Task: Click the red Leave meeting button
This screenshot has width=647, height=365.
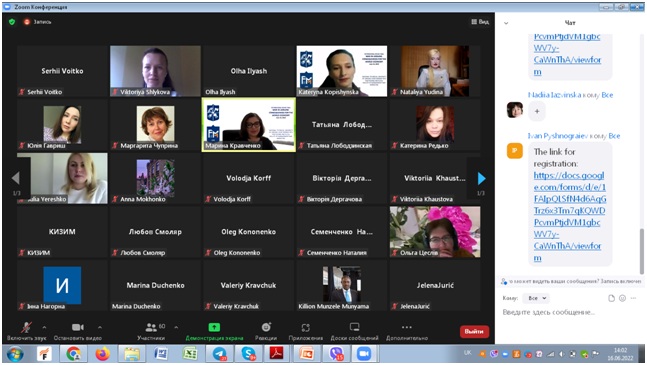Action: click(474, 331)
